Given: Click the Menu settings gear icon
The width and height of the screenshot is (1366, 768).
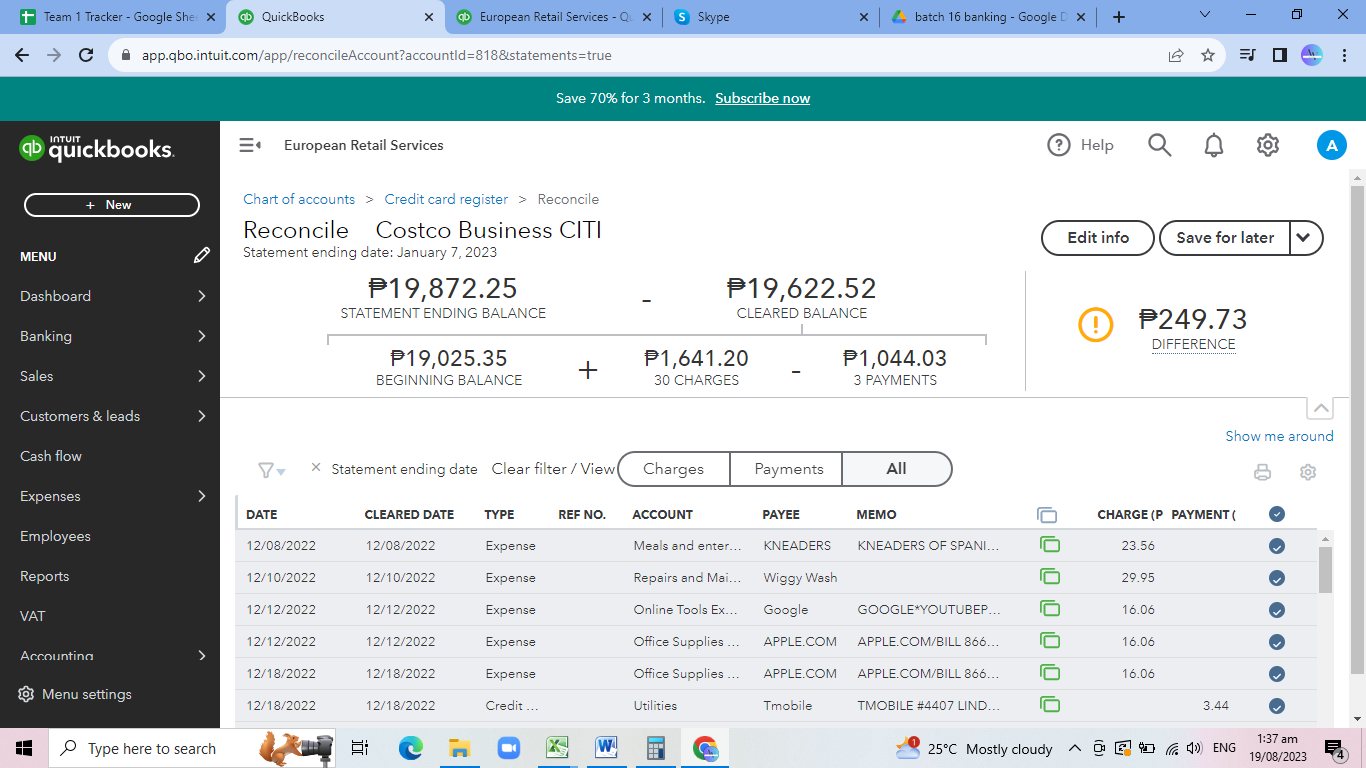Looking at the screenshot, I should pyautogui.click(x=27, y=694).
